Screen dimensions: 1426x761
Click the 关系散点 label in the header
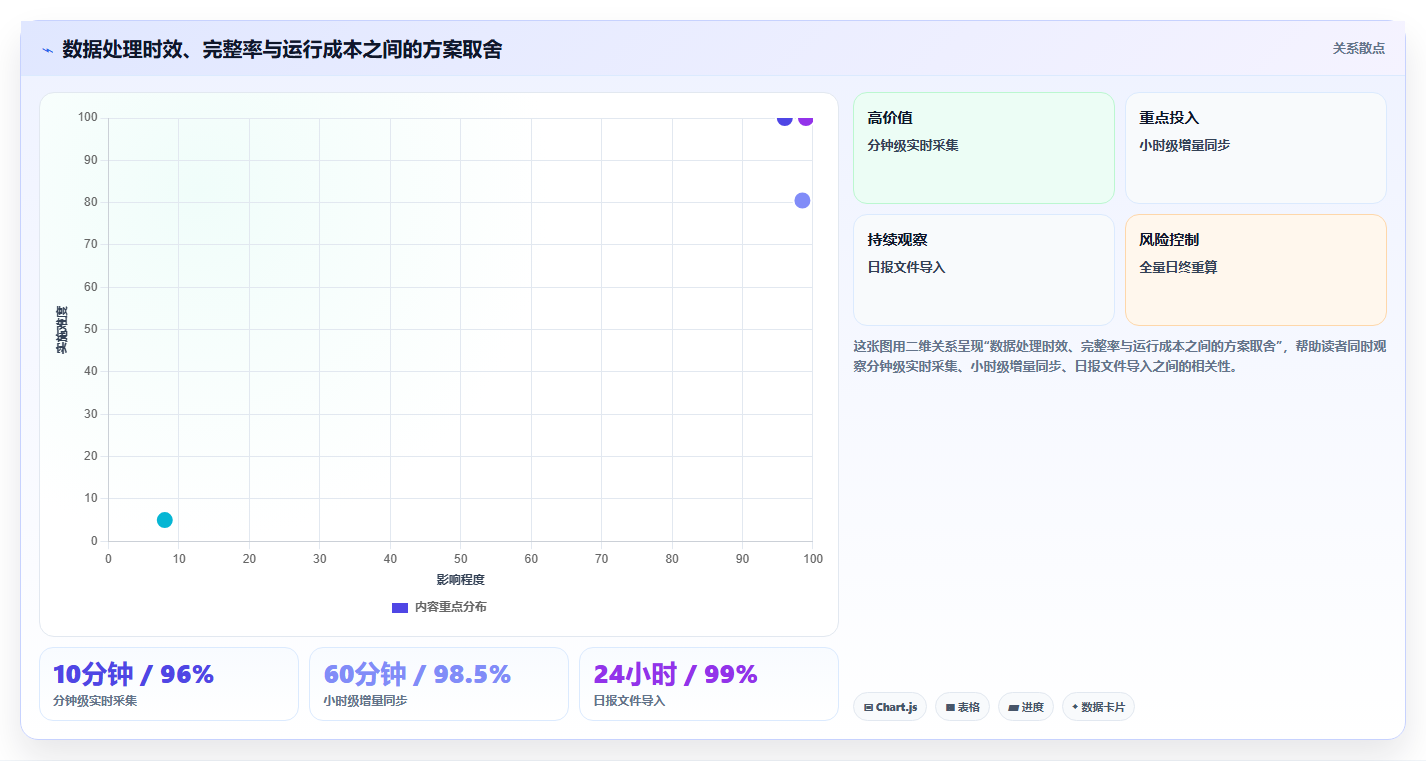(1359, 48)
